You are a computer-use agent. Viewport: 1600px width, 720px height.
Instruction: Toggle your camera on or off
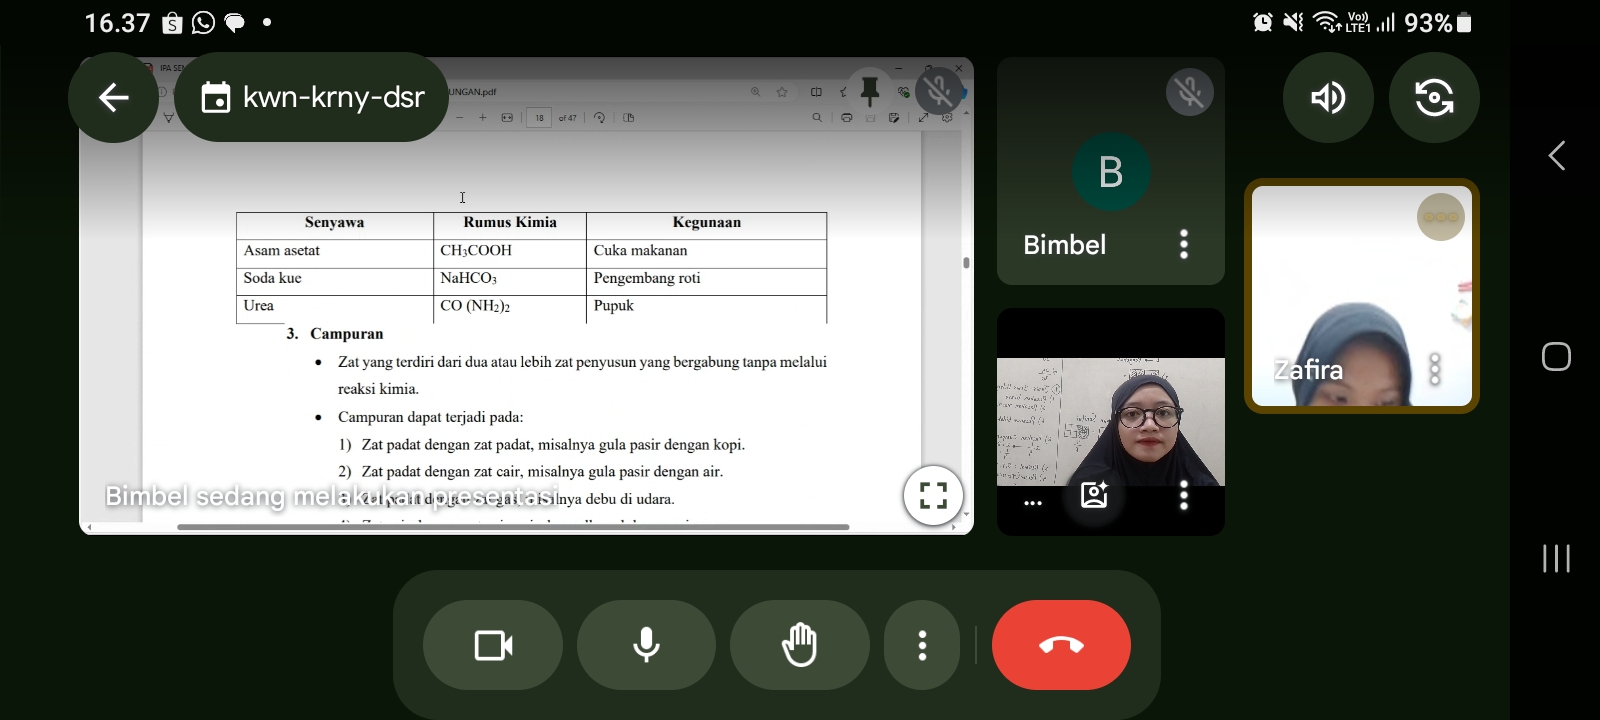493,645
